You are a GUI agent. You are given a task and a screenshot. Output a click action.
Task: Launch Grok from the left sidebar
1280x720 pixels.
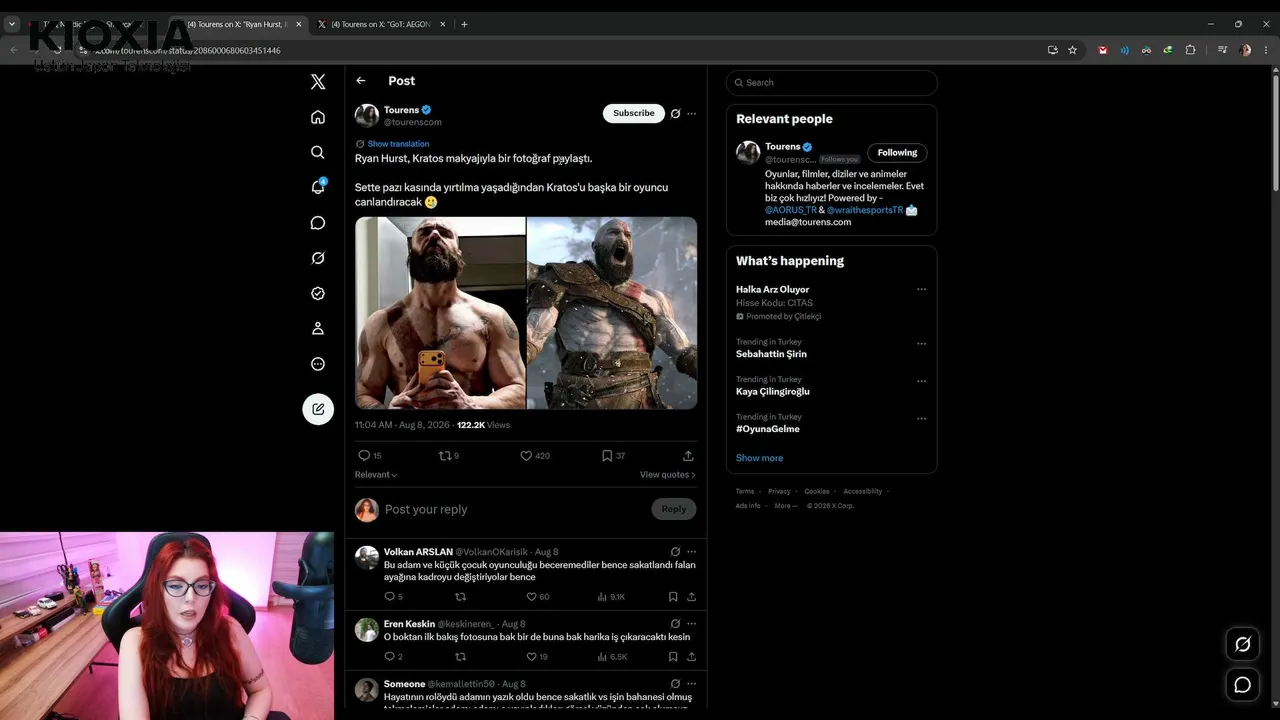pyautogui.click(x=318, y=258)
